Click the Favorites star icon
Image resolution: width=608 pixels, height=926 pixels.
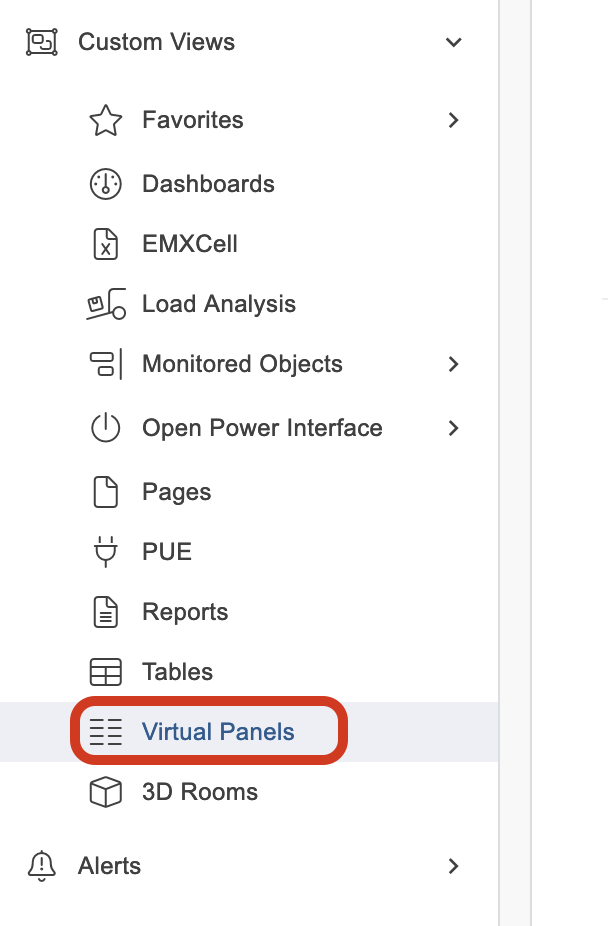point(105,120)
